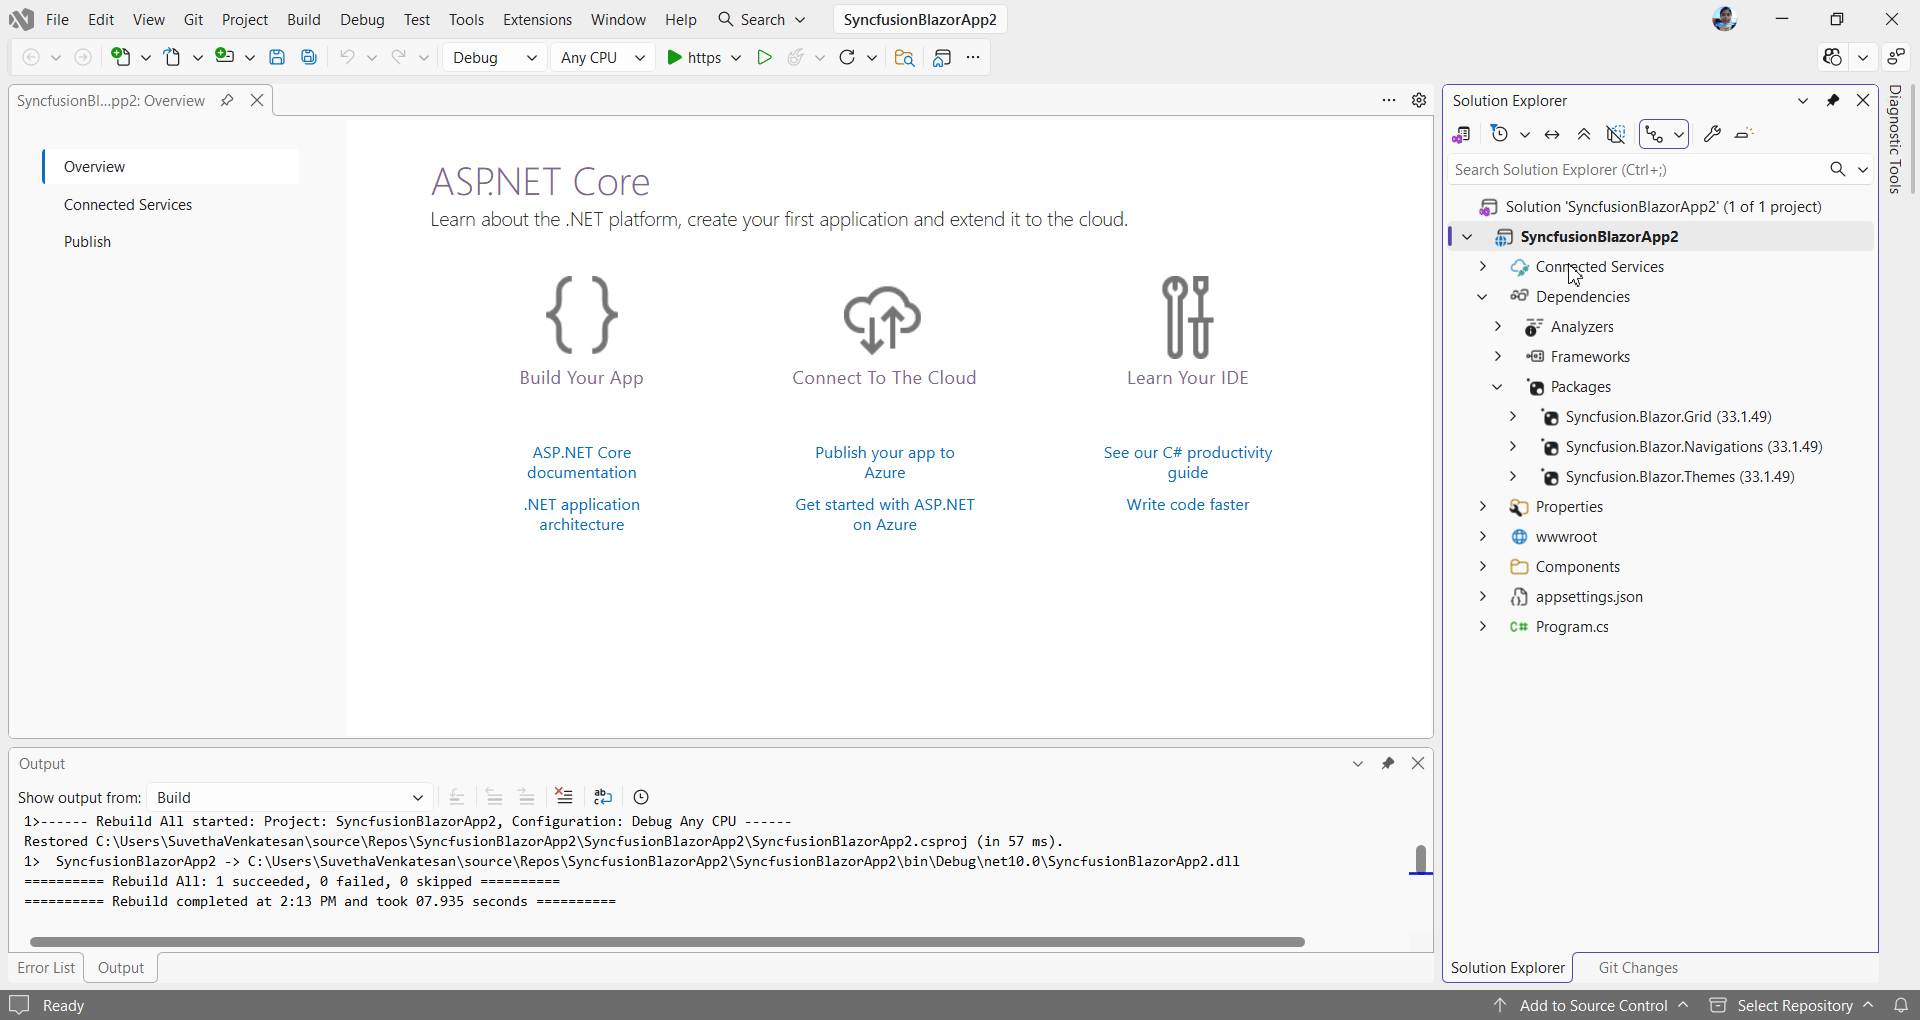Image resolution: width=1920 pixels, height=1020 pixels.
Task: Click the Save icon in toolbar
Action: [277, 57]
